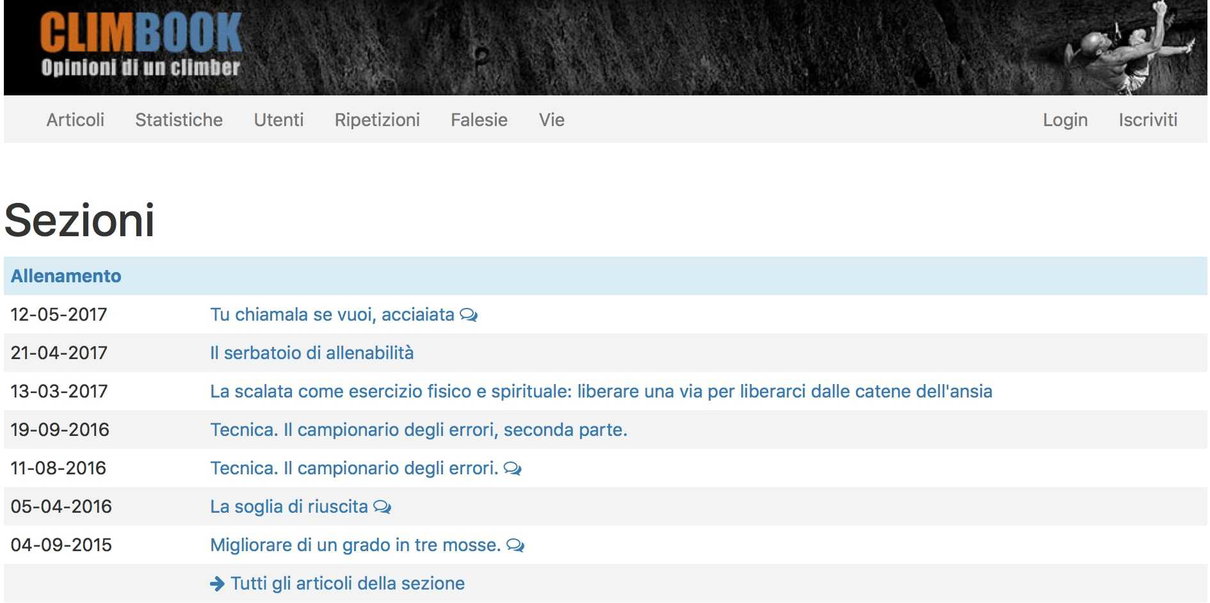Open 'La scalata come esercizio fisico e spirituale' article

pyautogui.click(x=601, y=391)
